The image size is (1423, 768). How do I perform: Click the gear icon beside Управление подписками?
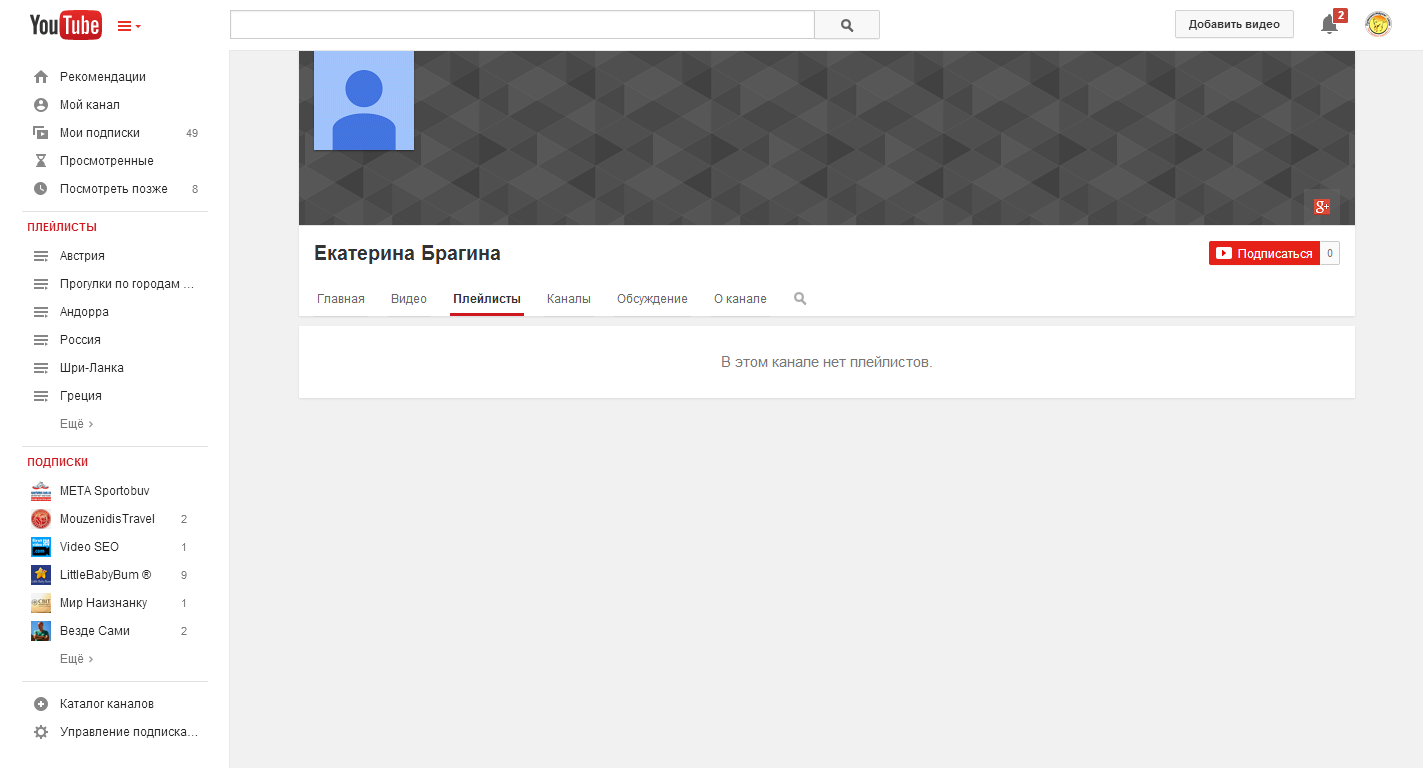click(x=41, y=732)
